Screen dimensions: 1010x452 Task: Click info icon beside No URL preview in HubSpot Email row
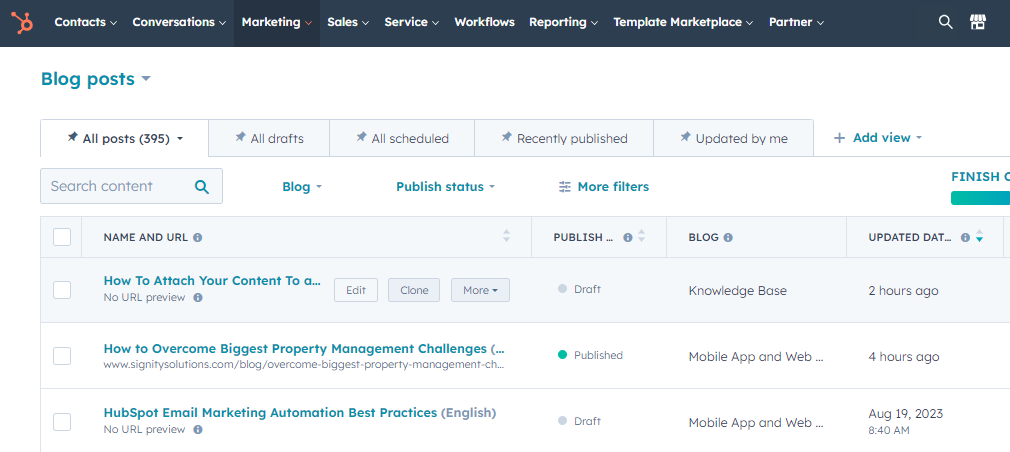[x=198, y=429]
